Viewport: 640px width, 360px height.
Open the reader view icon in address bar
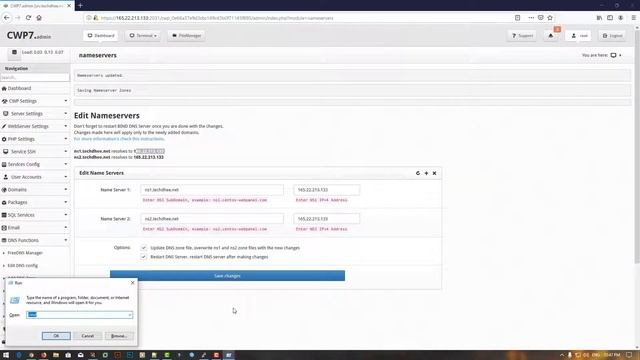(x=518, y=18)
